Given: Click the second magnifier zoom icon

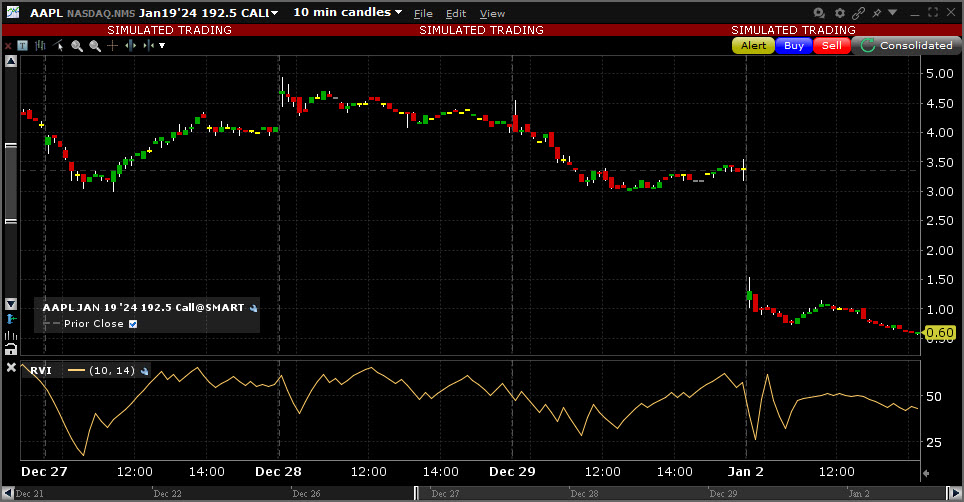Looking at the screenshot, I should tap(95, 45).
